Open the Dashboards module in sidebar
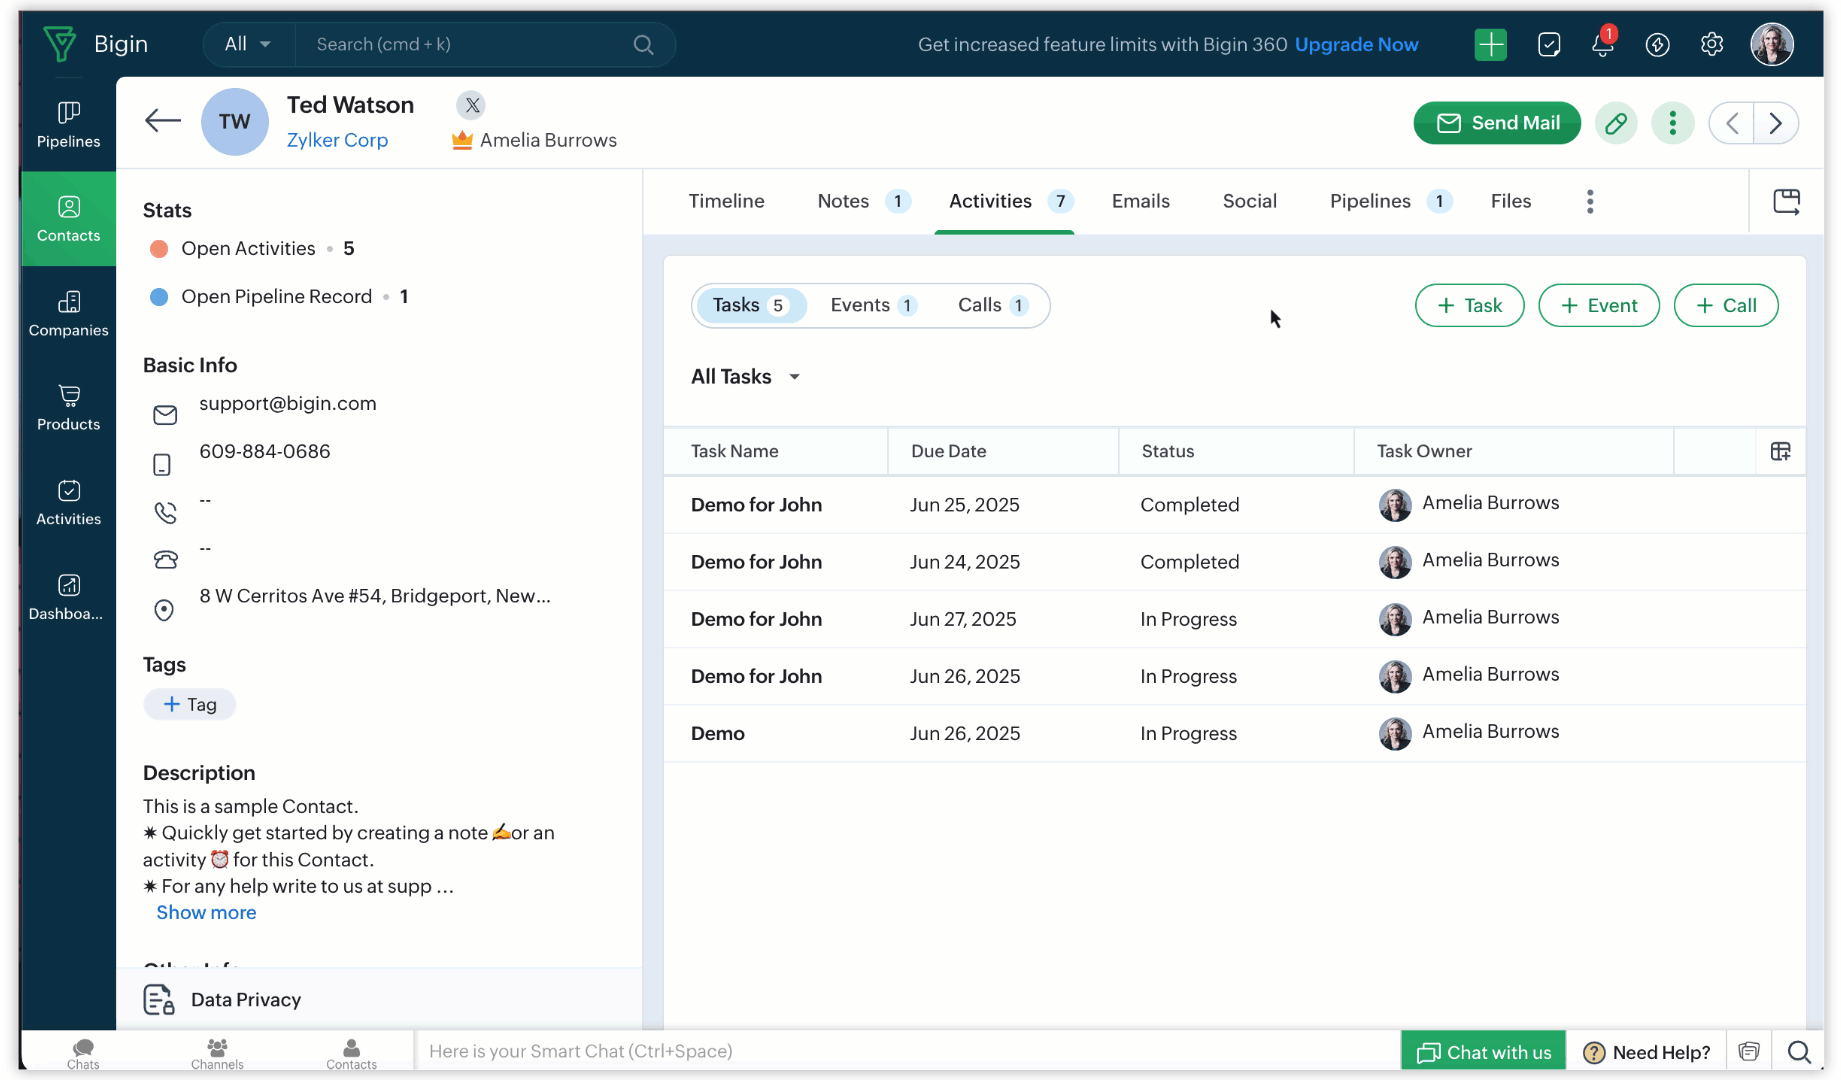This screenshot has width=1841, height=1080. pos(68,597)
